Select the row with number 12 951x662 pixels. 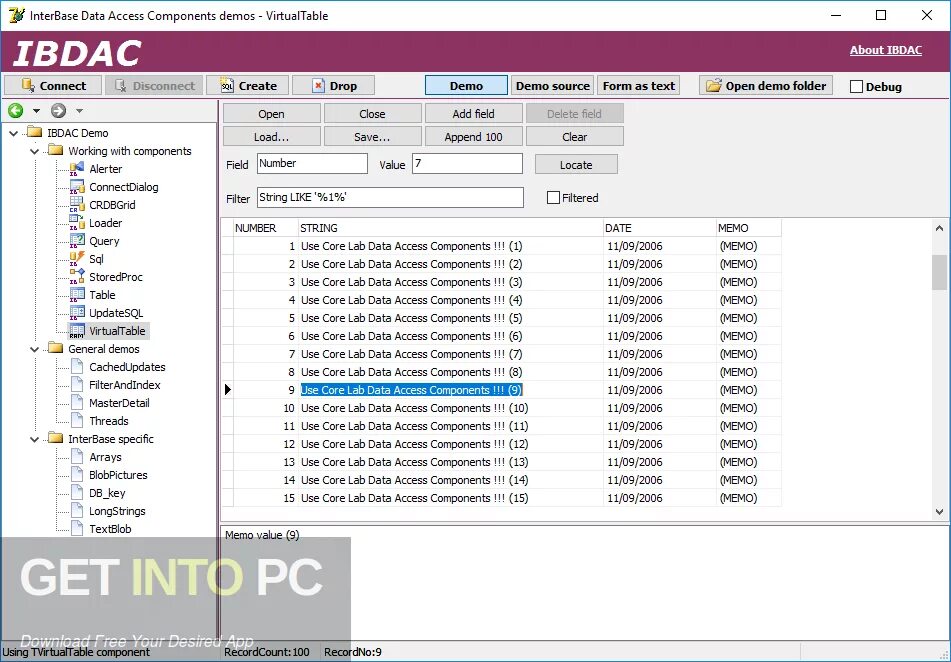click(x=501, y=444)
